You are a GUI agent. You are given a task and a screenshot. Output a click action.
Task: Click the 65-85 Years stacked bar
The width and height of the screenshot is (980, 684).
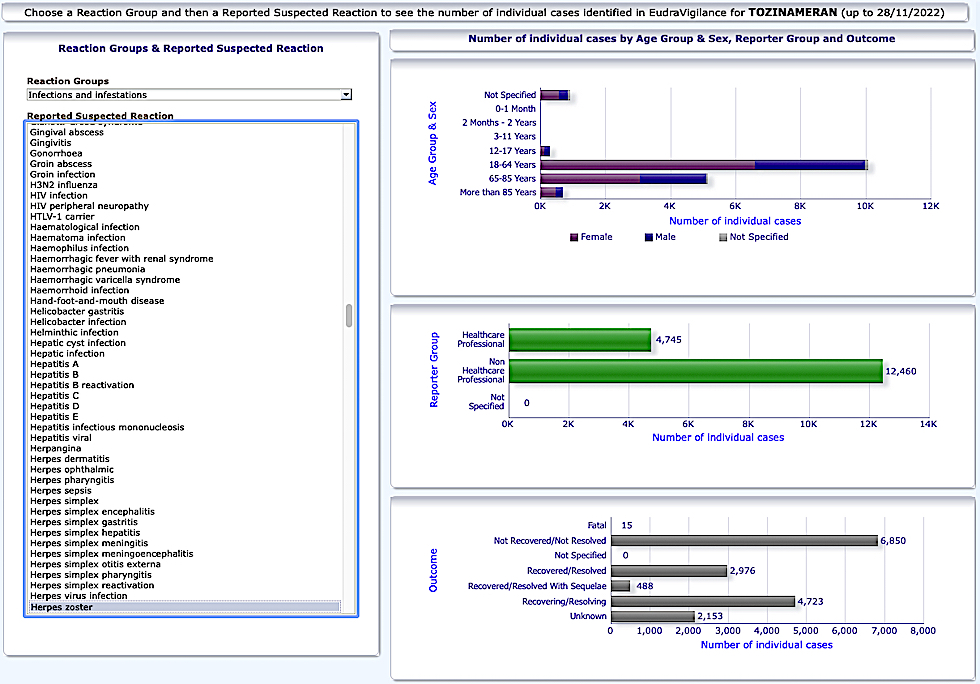tap(623, 179)
